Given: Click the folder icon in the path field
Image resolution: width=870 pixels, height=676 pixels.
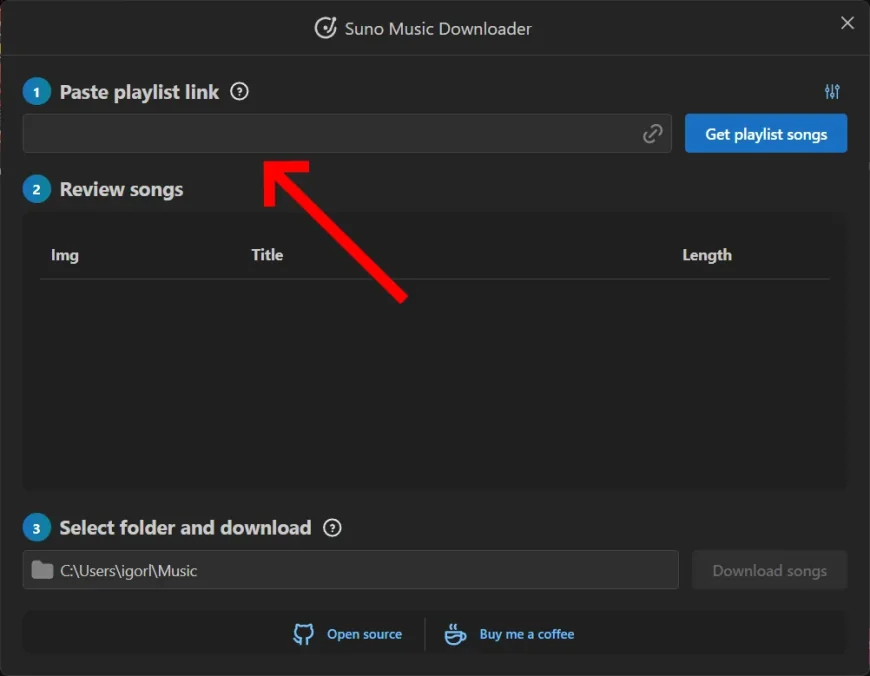Looking at the screenshot, I should coord(42,570).
